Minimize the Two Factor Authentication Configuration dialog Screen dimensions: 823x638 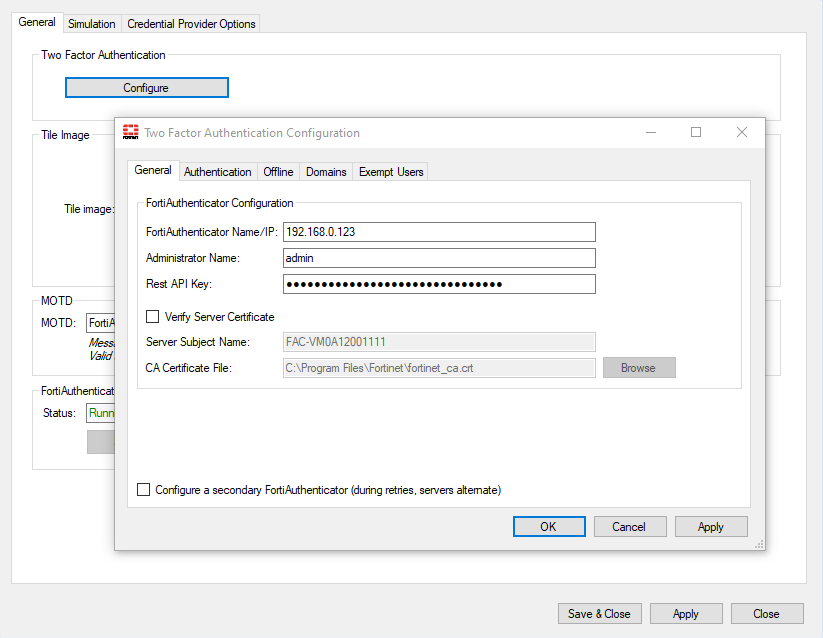click(x=651, y=132)
